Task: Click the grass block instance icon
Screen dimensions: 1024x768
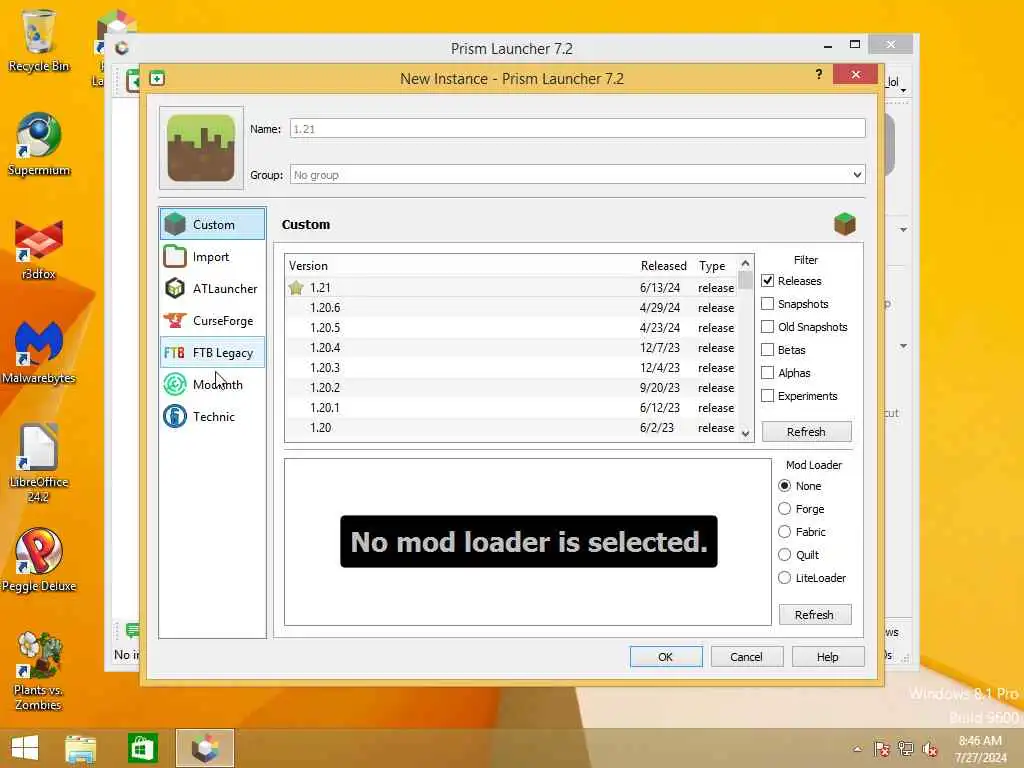Action: [201, 148]
